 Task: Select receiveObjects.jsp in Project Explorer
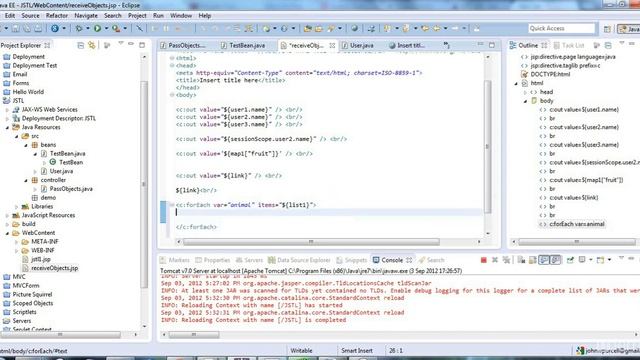click(x=54, y=268)
